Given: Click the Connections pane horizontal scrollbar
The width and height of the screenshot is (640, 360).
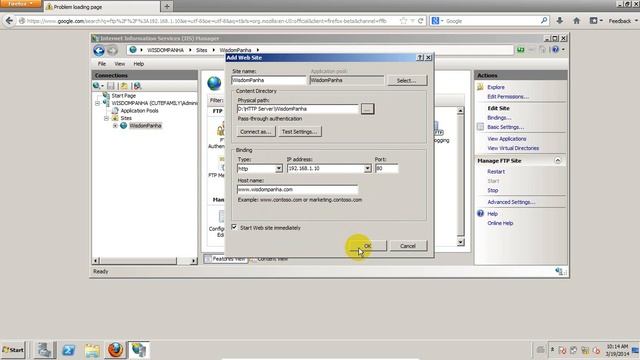Looking at the screenshot, I should point(144,260).
